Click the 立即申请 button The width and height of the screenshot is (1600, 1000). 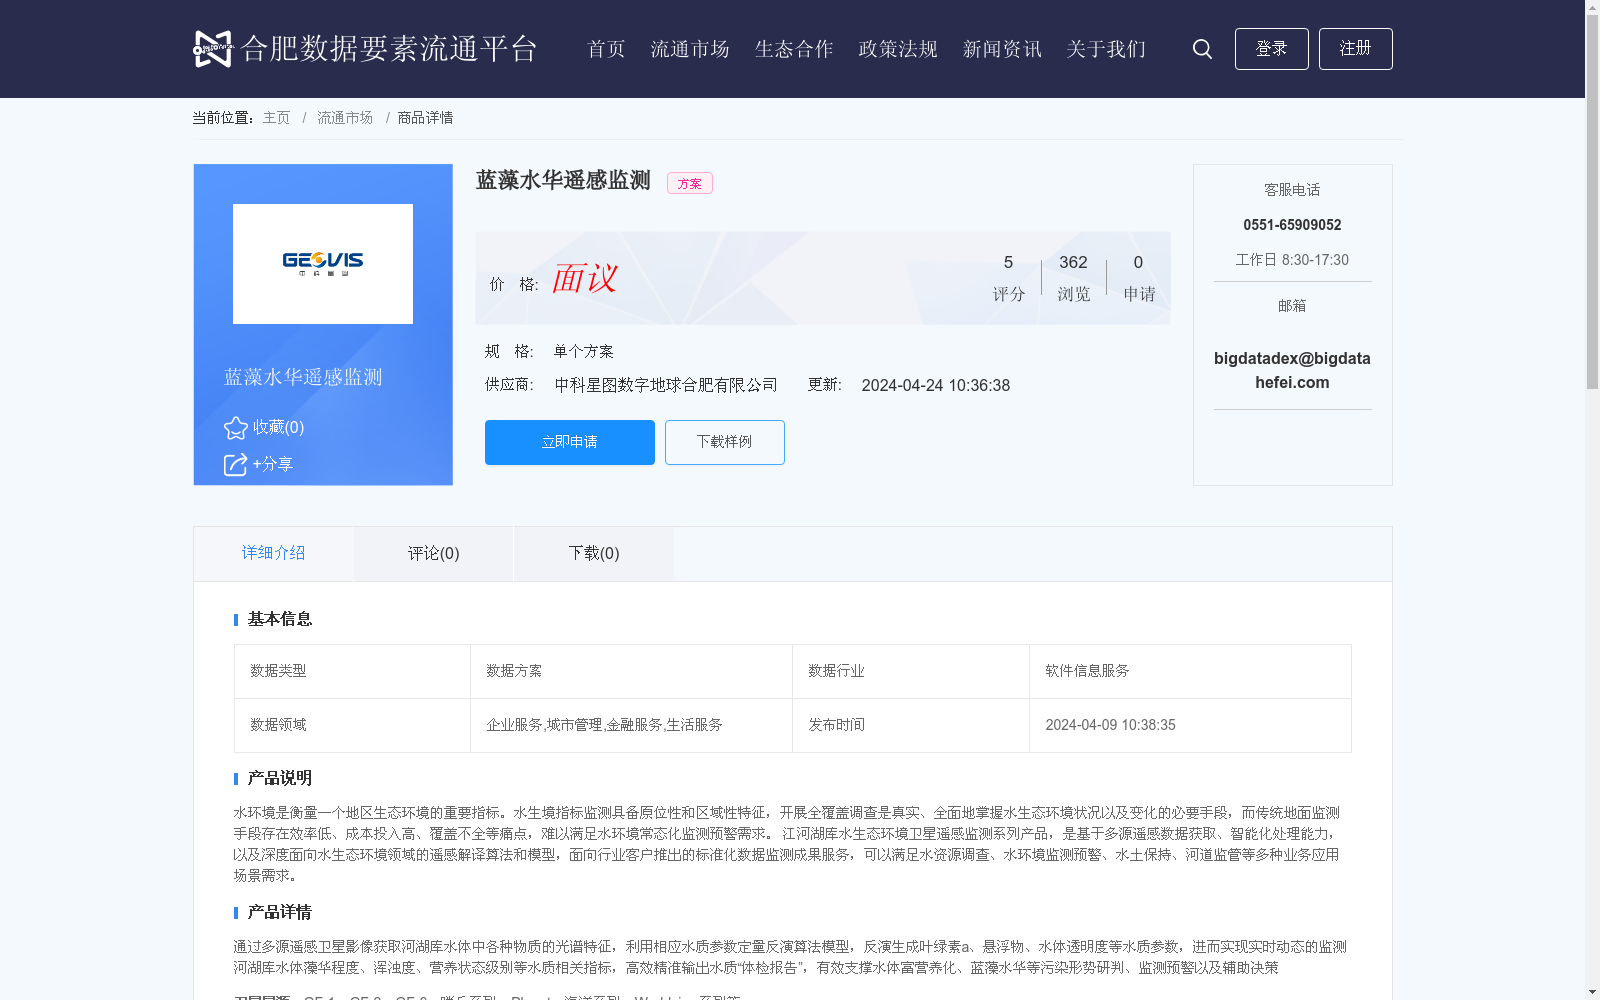point(569,442)
